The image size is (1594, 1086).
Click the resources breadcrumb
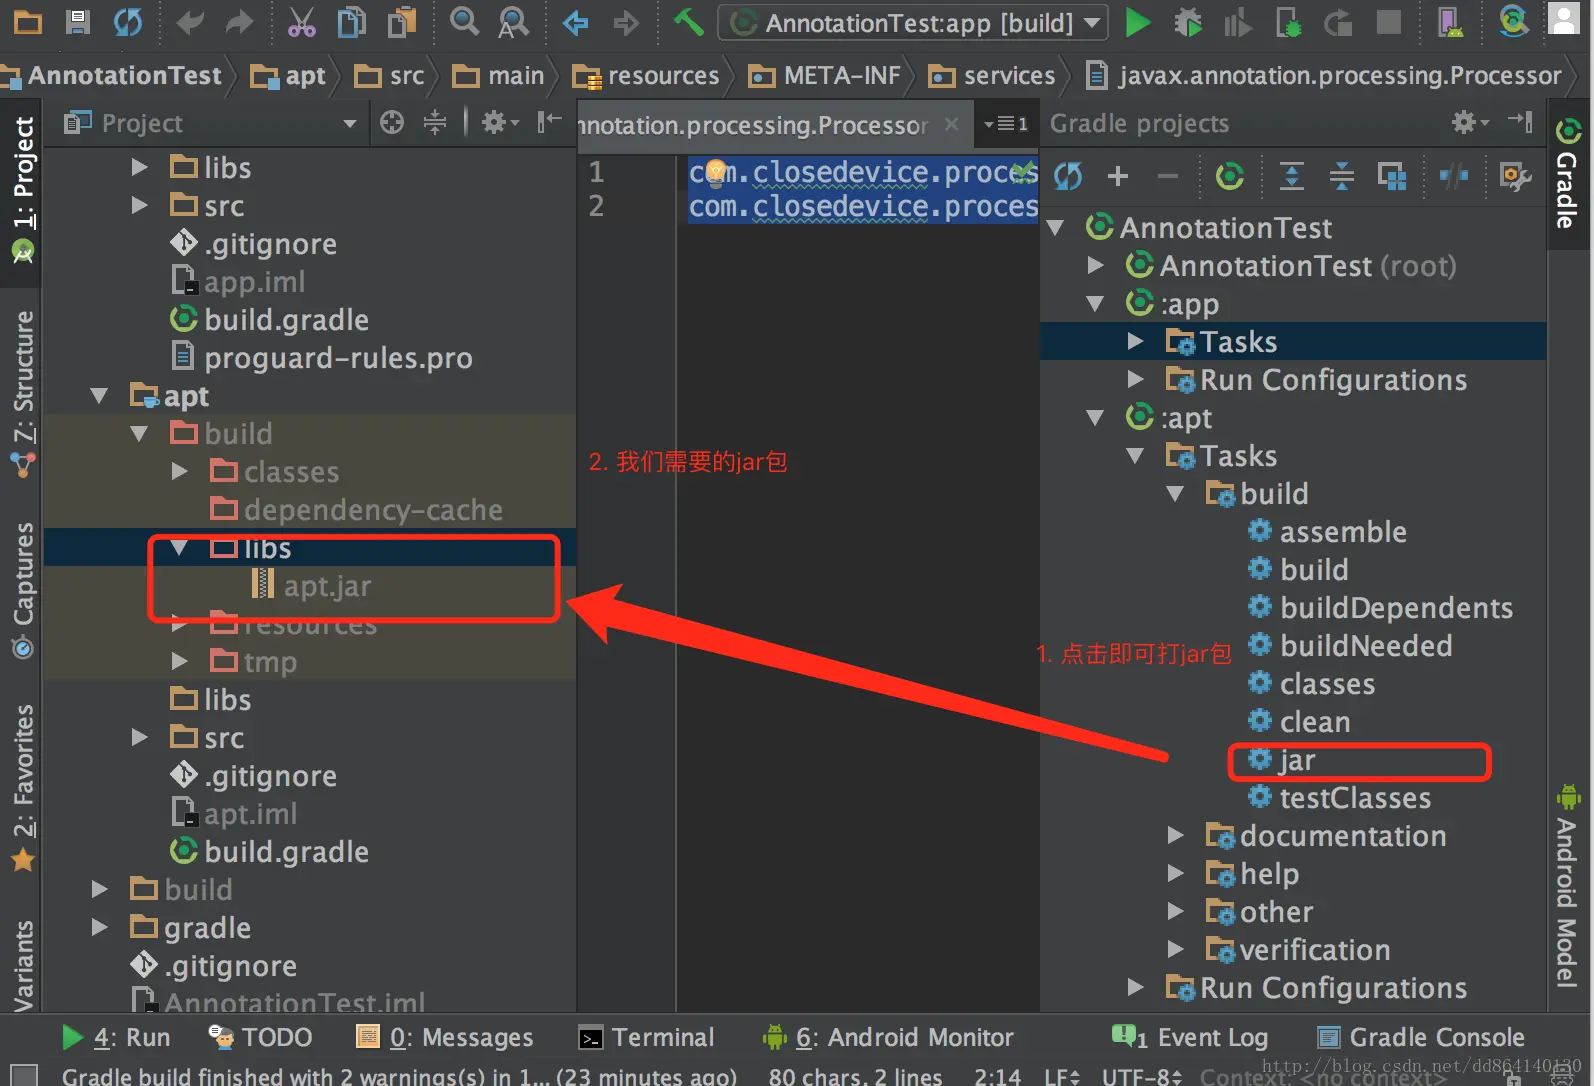coord(646,75)
